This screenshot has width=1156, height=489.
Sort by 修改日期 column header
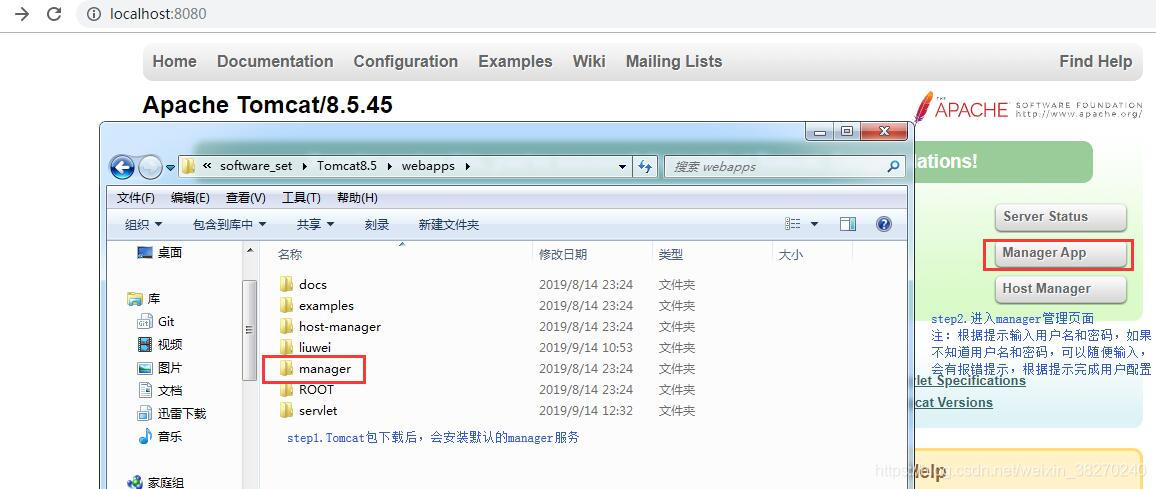(563, 254)
